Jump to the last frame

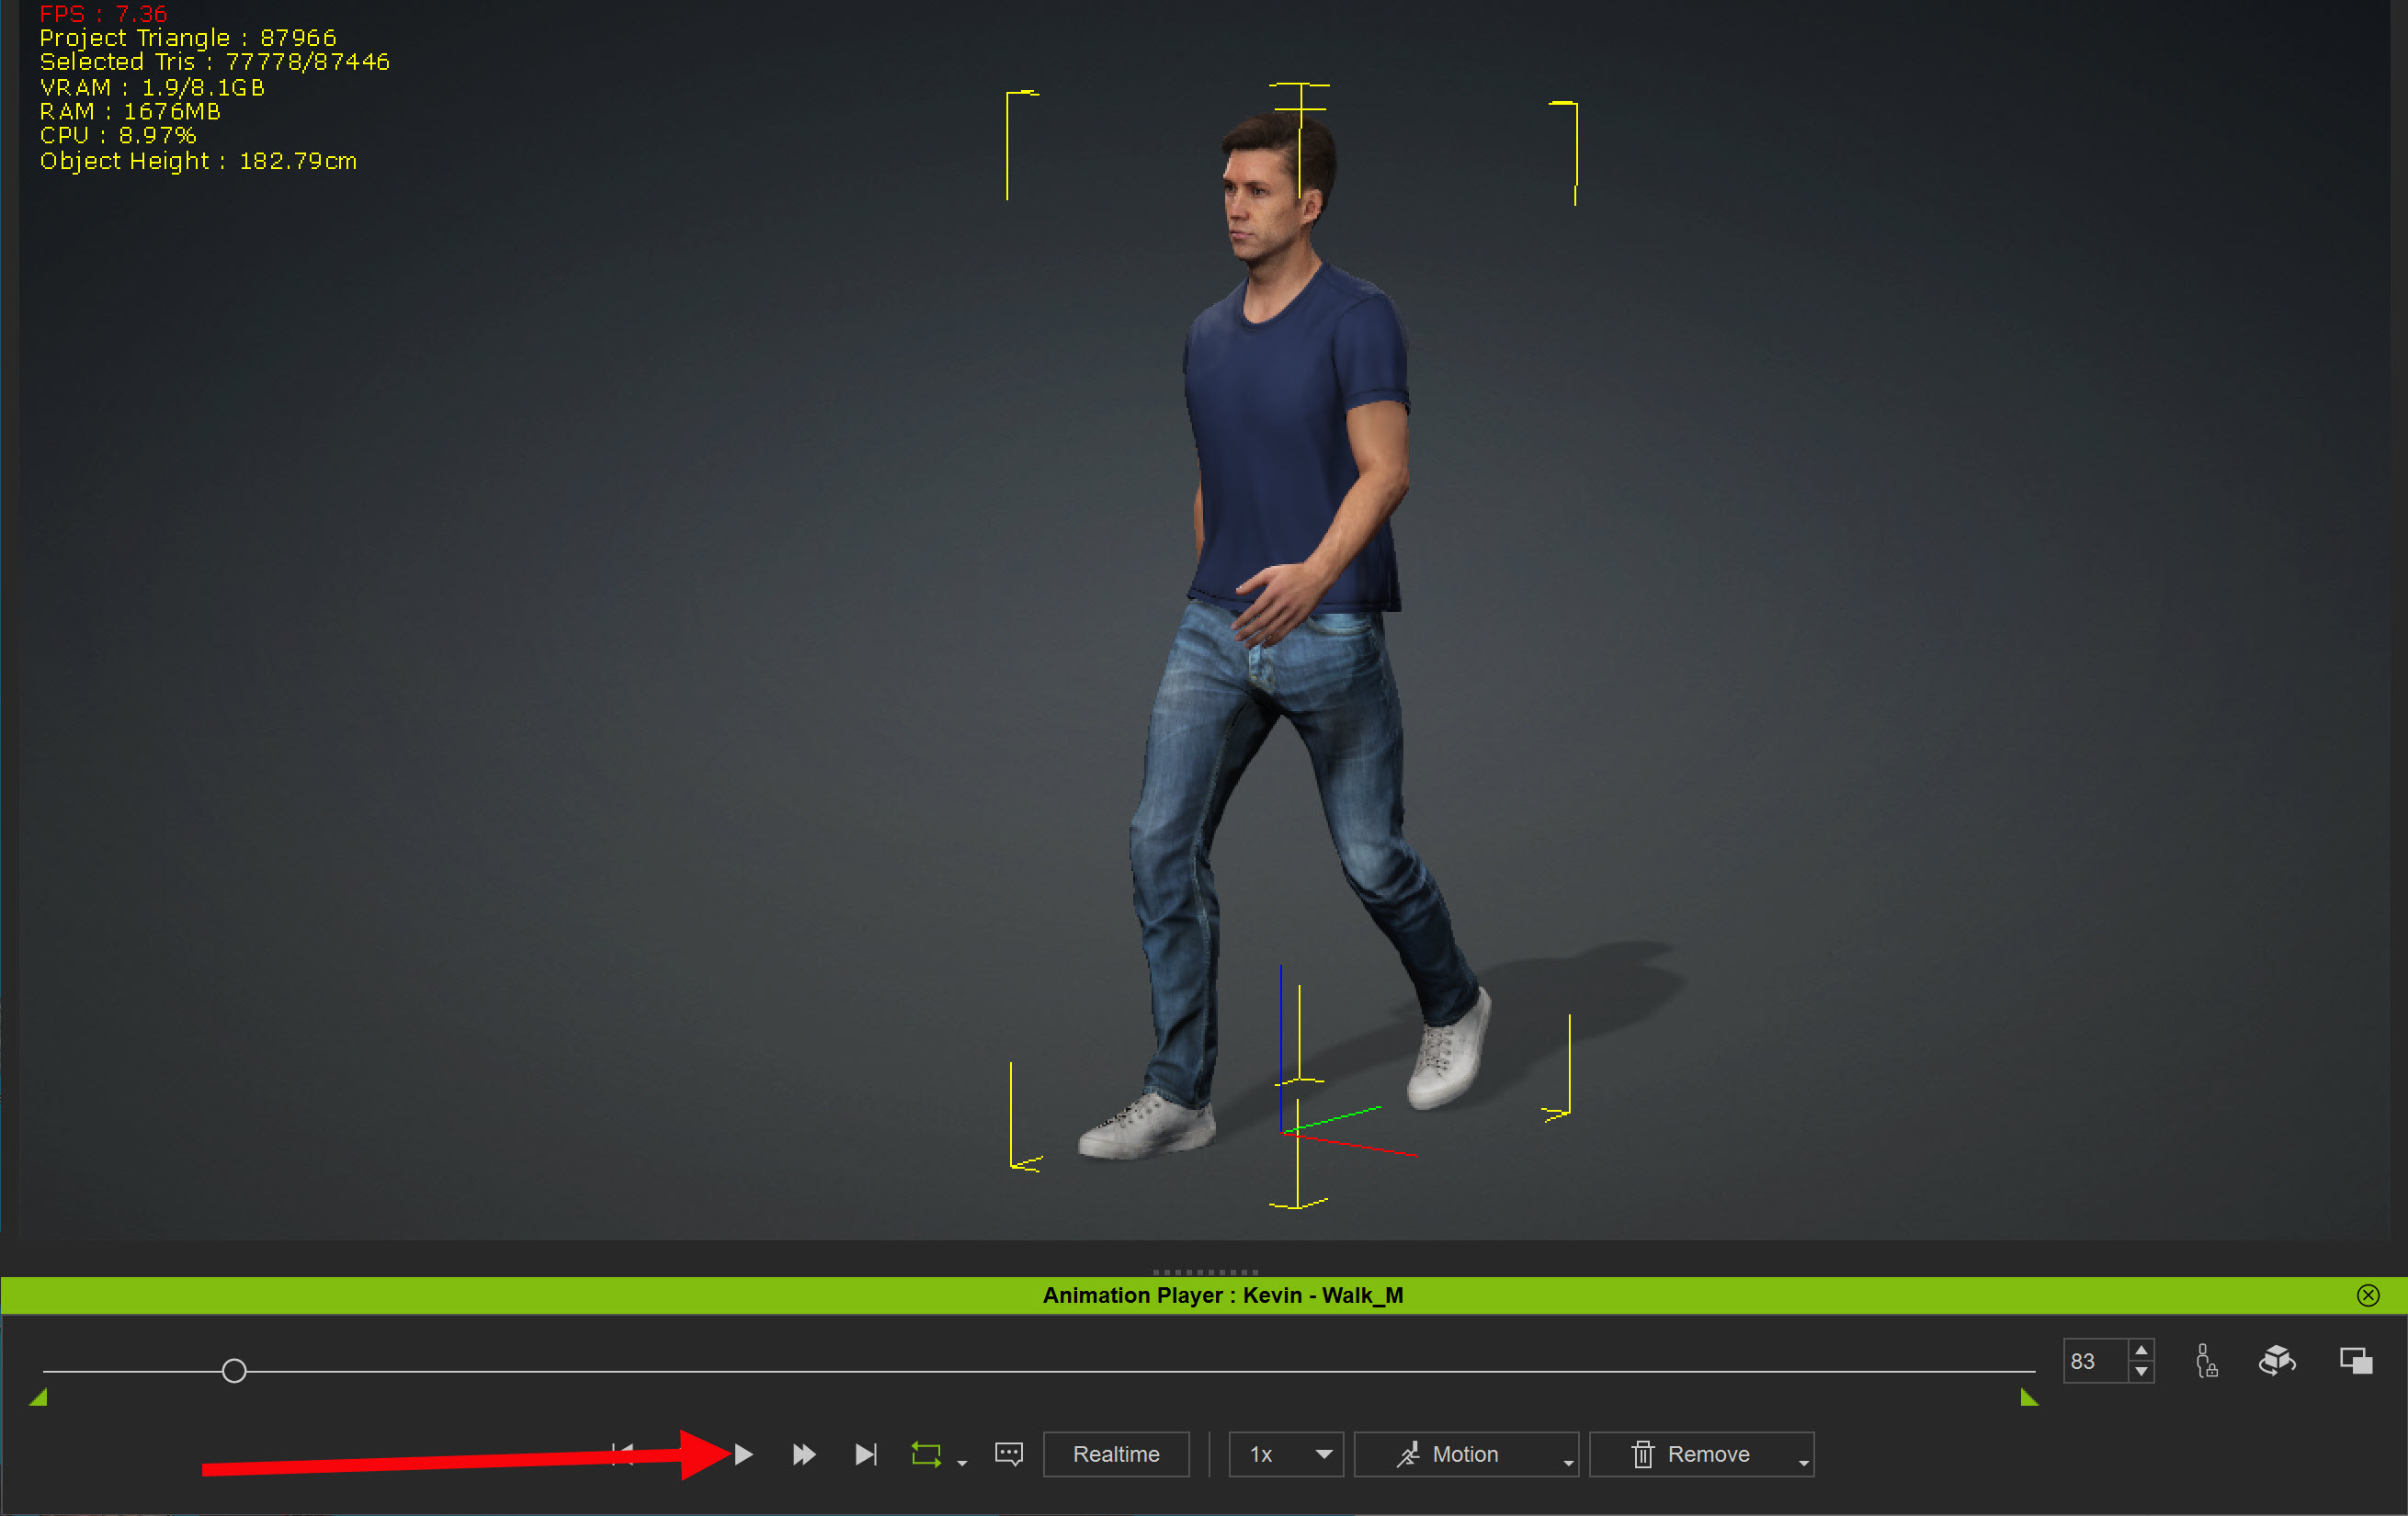(x=866, y=1454)
